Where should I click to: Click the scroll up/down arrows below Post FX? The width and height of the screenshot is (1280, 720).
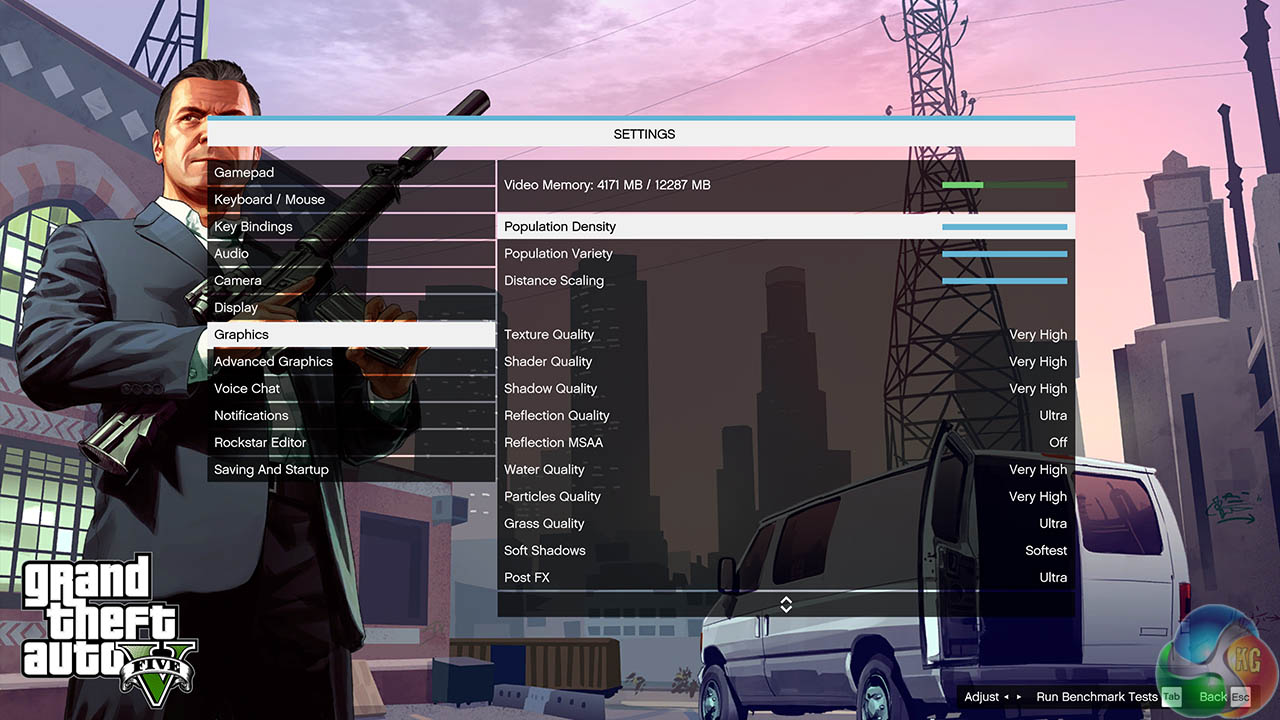tap(786, 604)
